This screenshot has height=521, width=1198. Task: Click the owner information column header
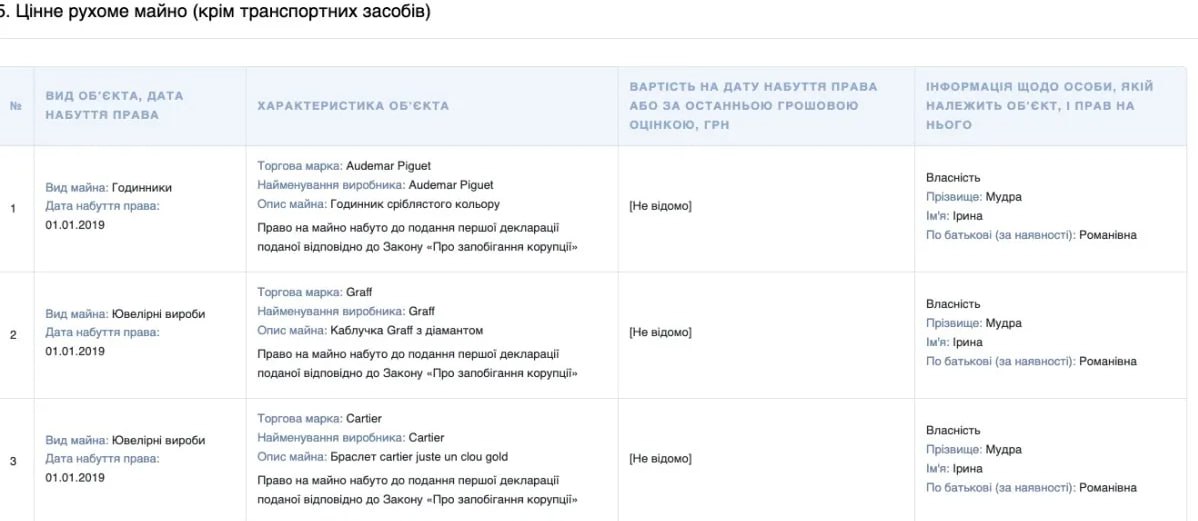[x=1040, y=105]
